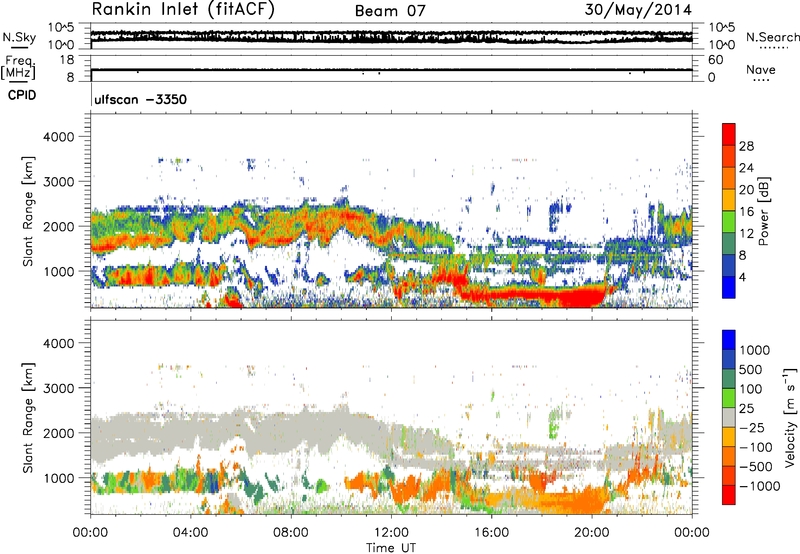Click the '20:00' time axis tick label
This screenshot has width=800, height=554.
(592, 533)
